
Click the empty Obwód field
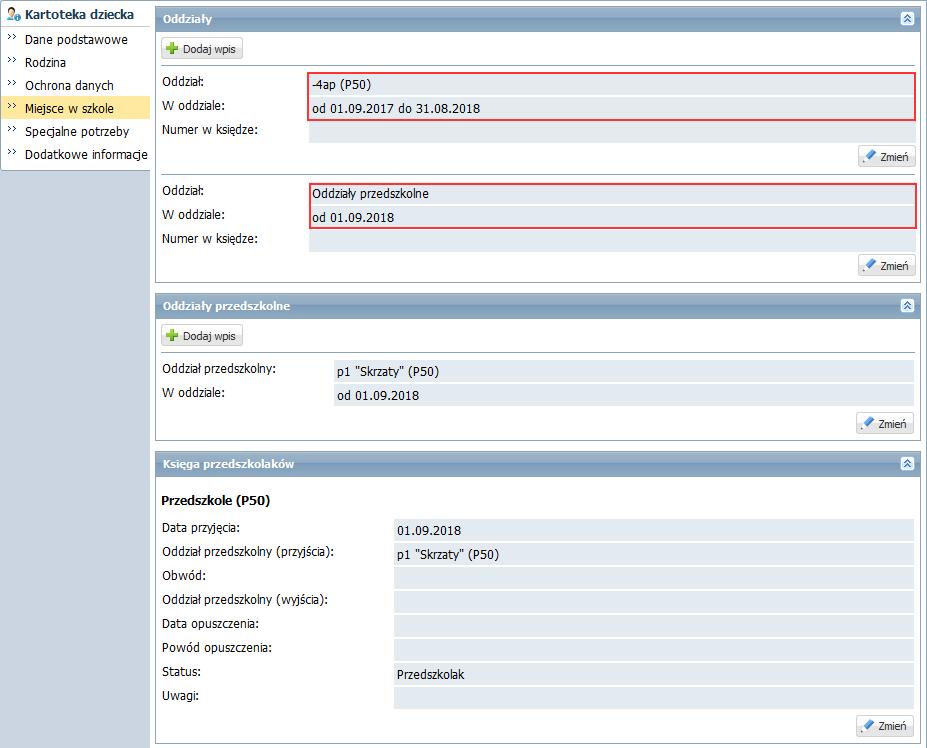[654, 578]
